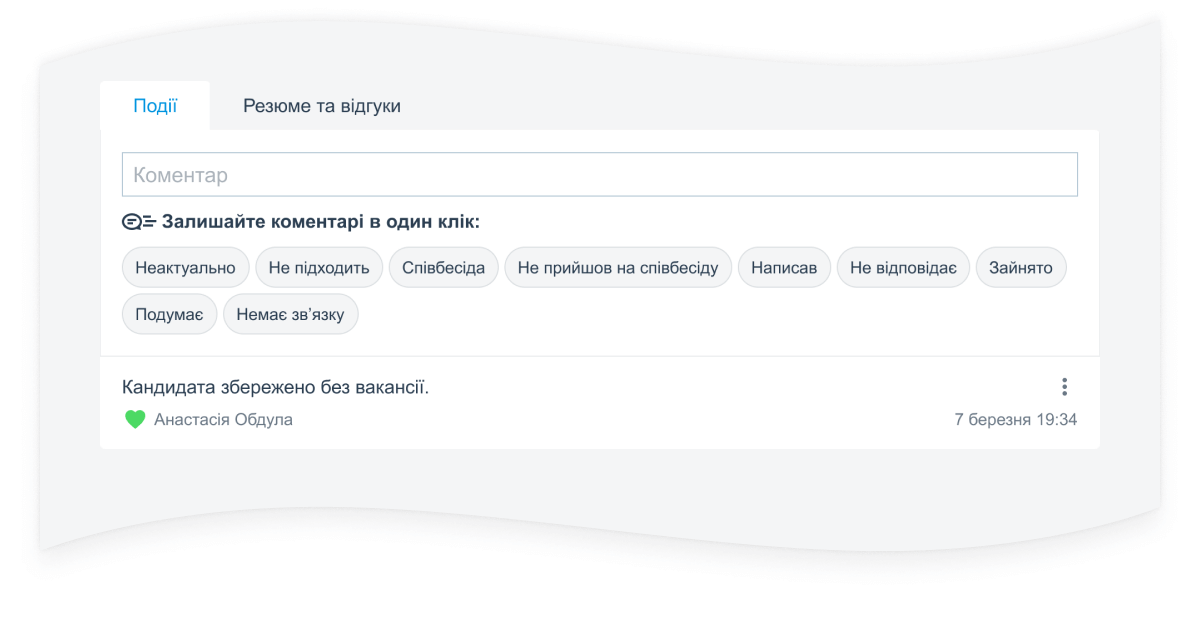Switch to the Події tab
This screenshot has height=630, width=1200.
[155, 106]
